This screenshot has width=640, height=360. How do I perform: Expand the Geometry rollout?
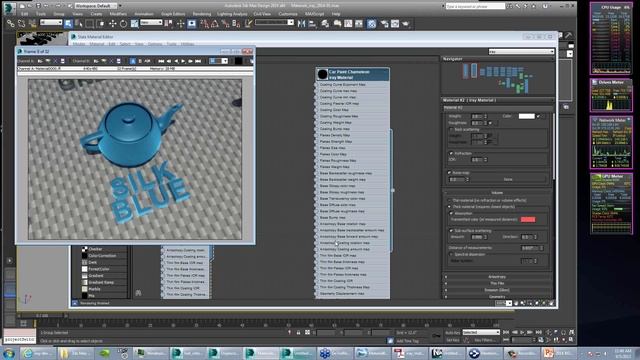coord(497,296)
